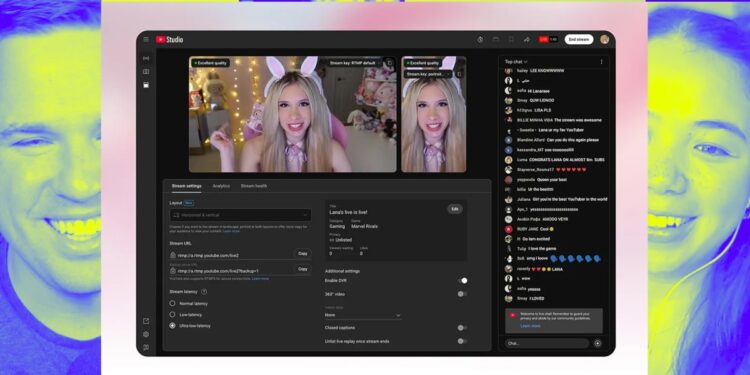Open the Webcam section in left sidebar
This screenshot has width=750, height=375.
pyautogui.click(x=146, y=72)
